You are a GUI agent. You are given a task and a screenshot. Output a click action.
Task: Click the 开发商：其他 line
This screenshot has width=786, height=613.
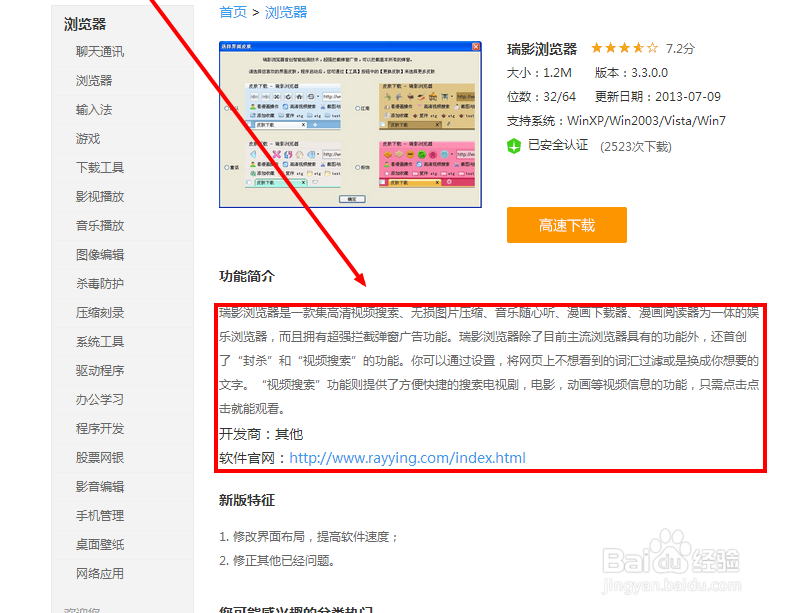coord(261,434)
